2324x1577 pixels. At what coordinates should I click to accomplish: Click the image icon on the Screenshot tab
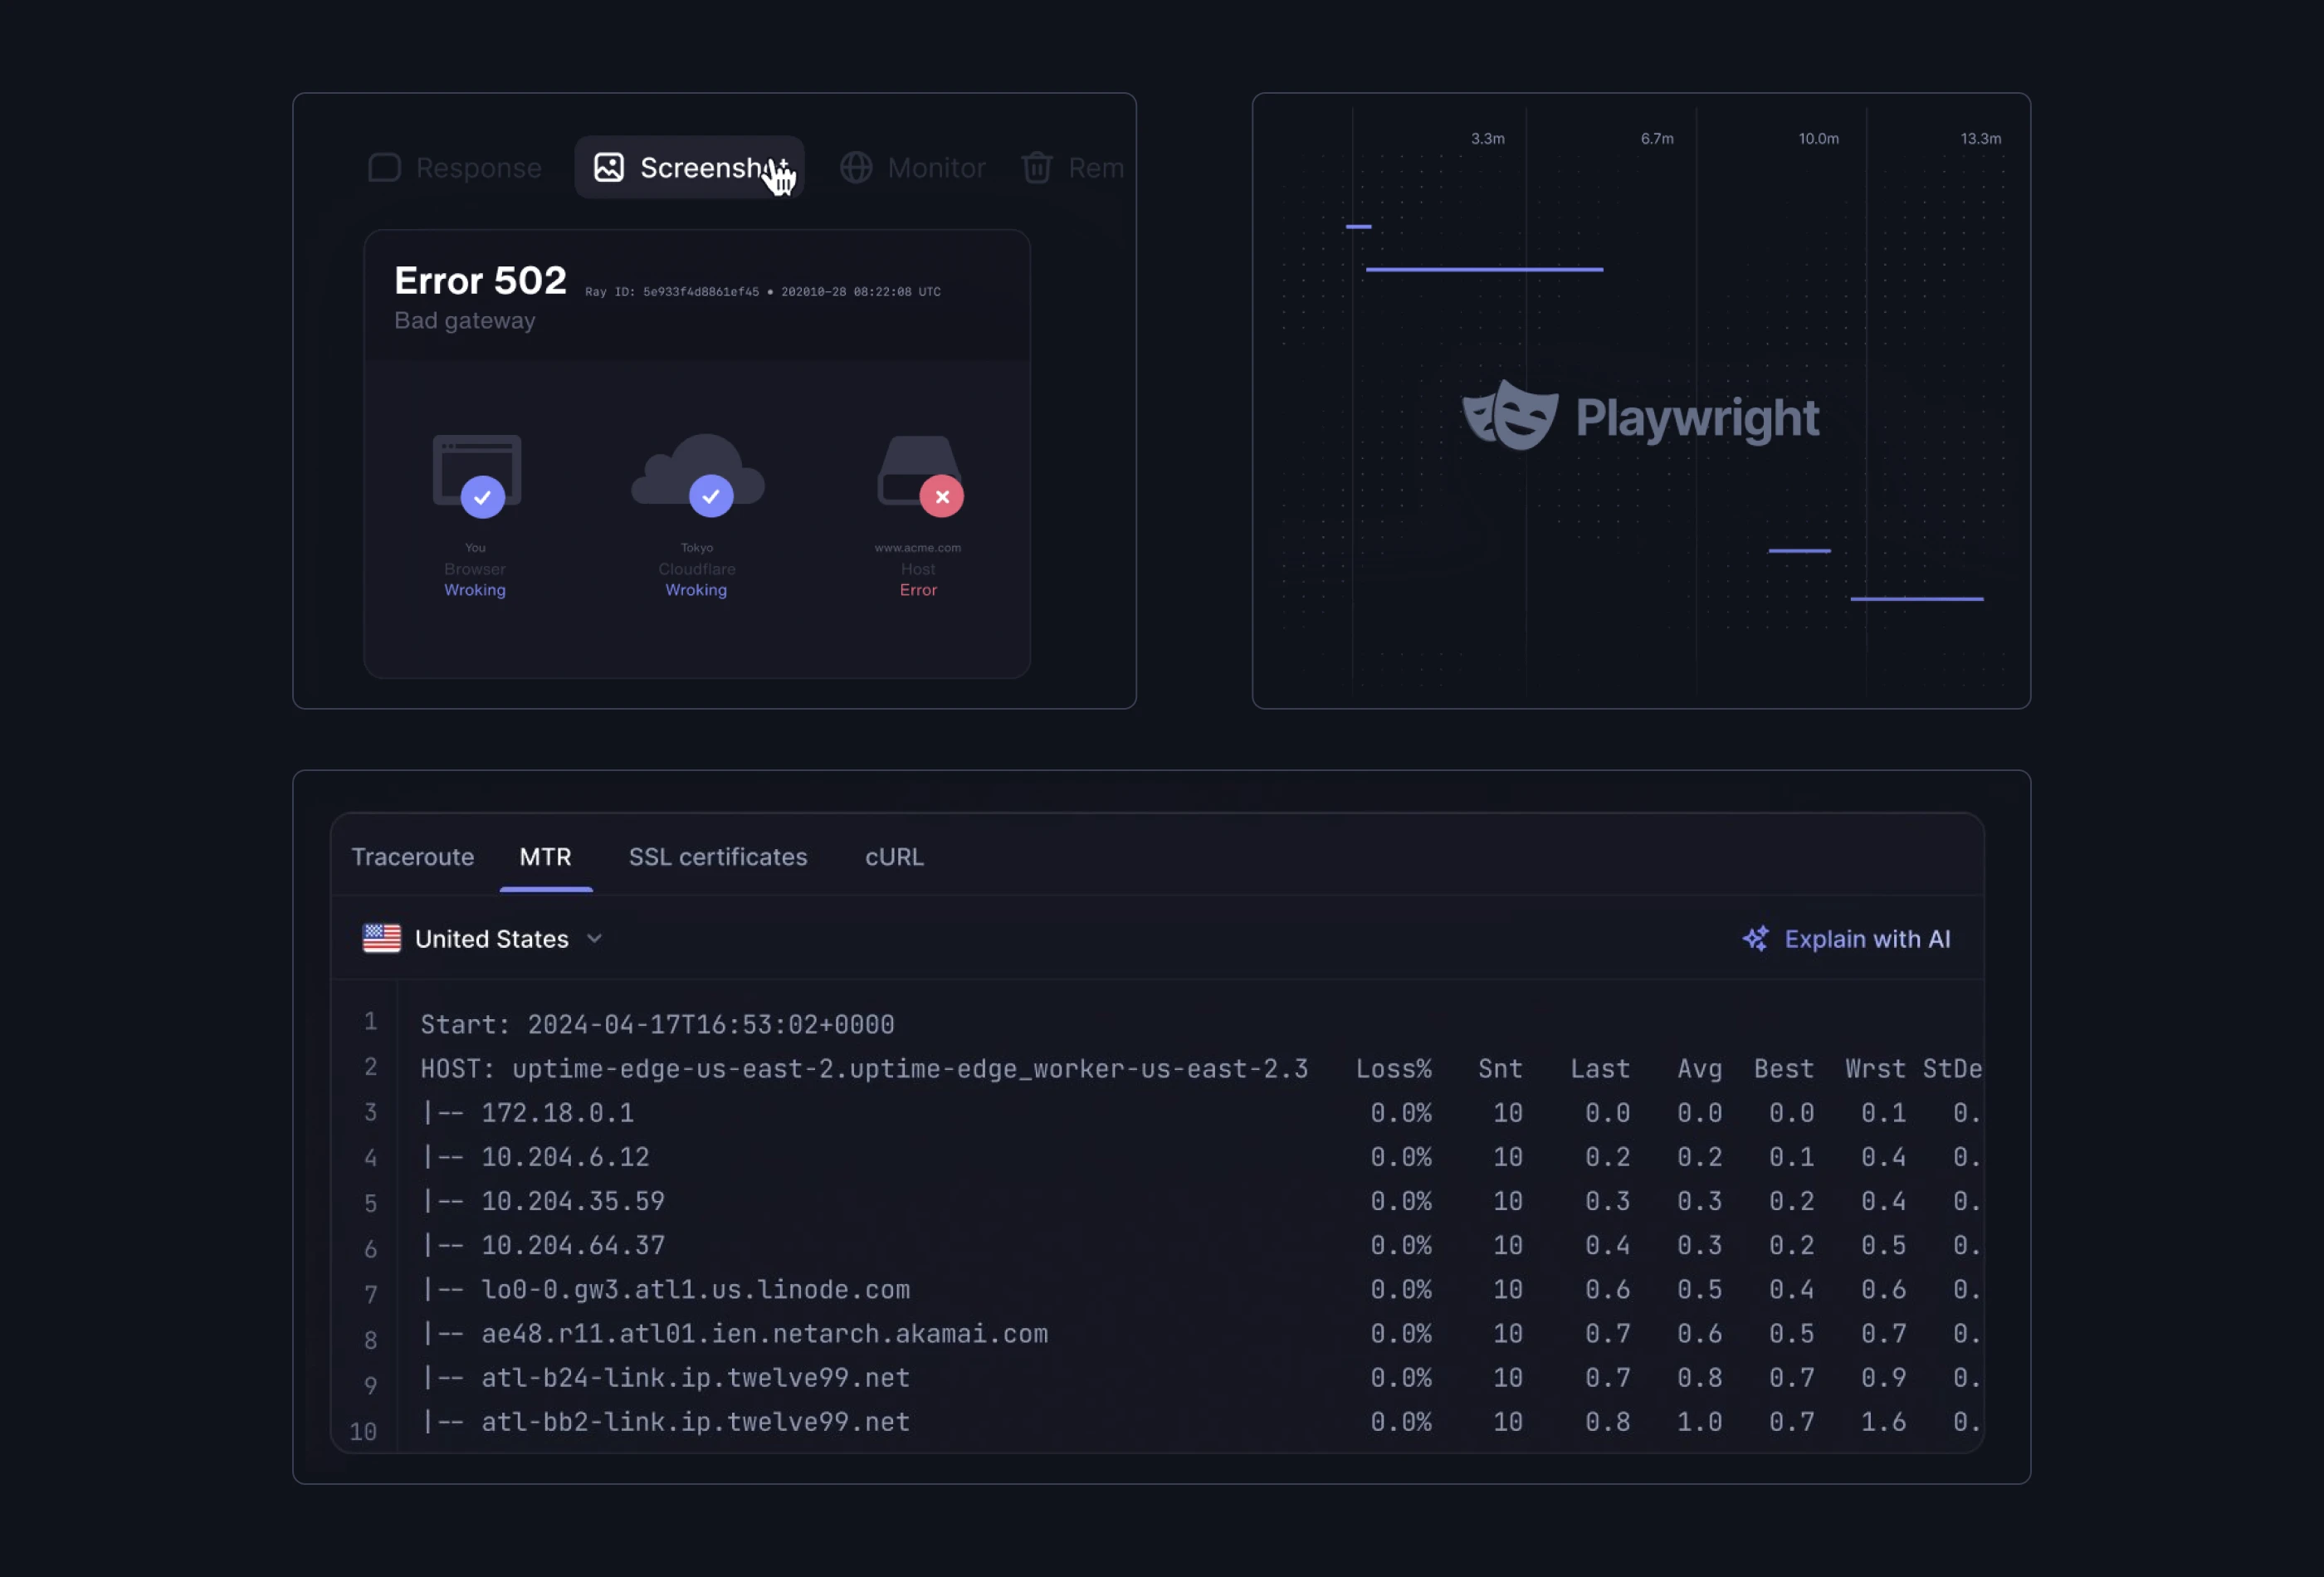pyautogui.click(x=608, y=168)
